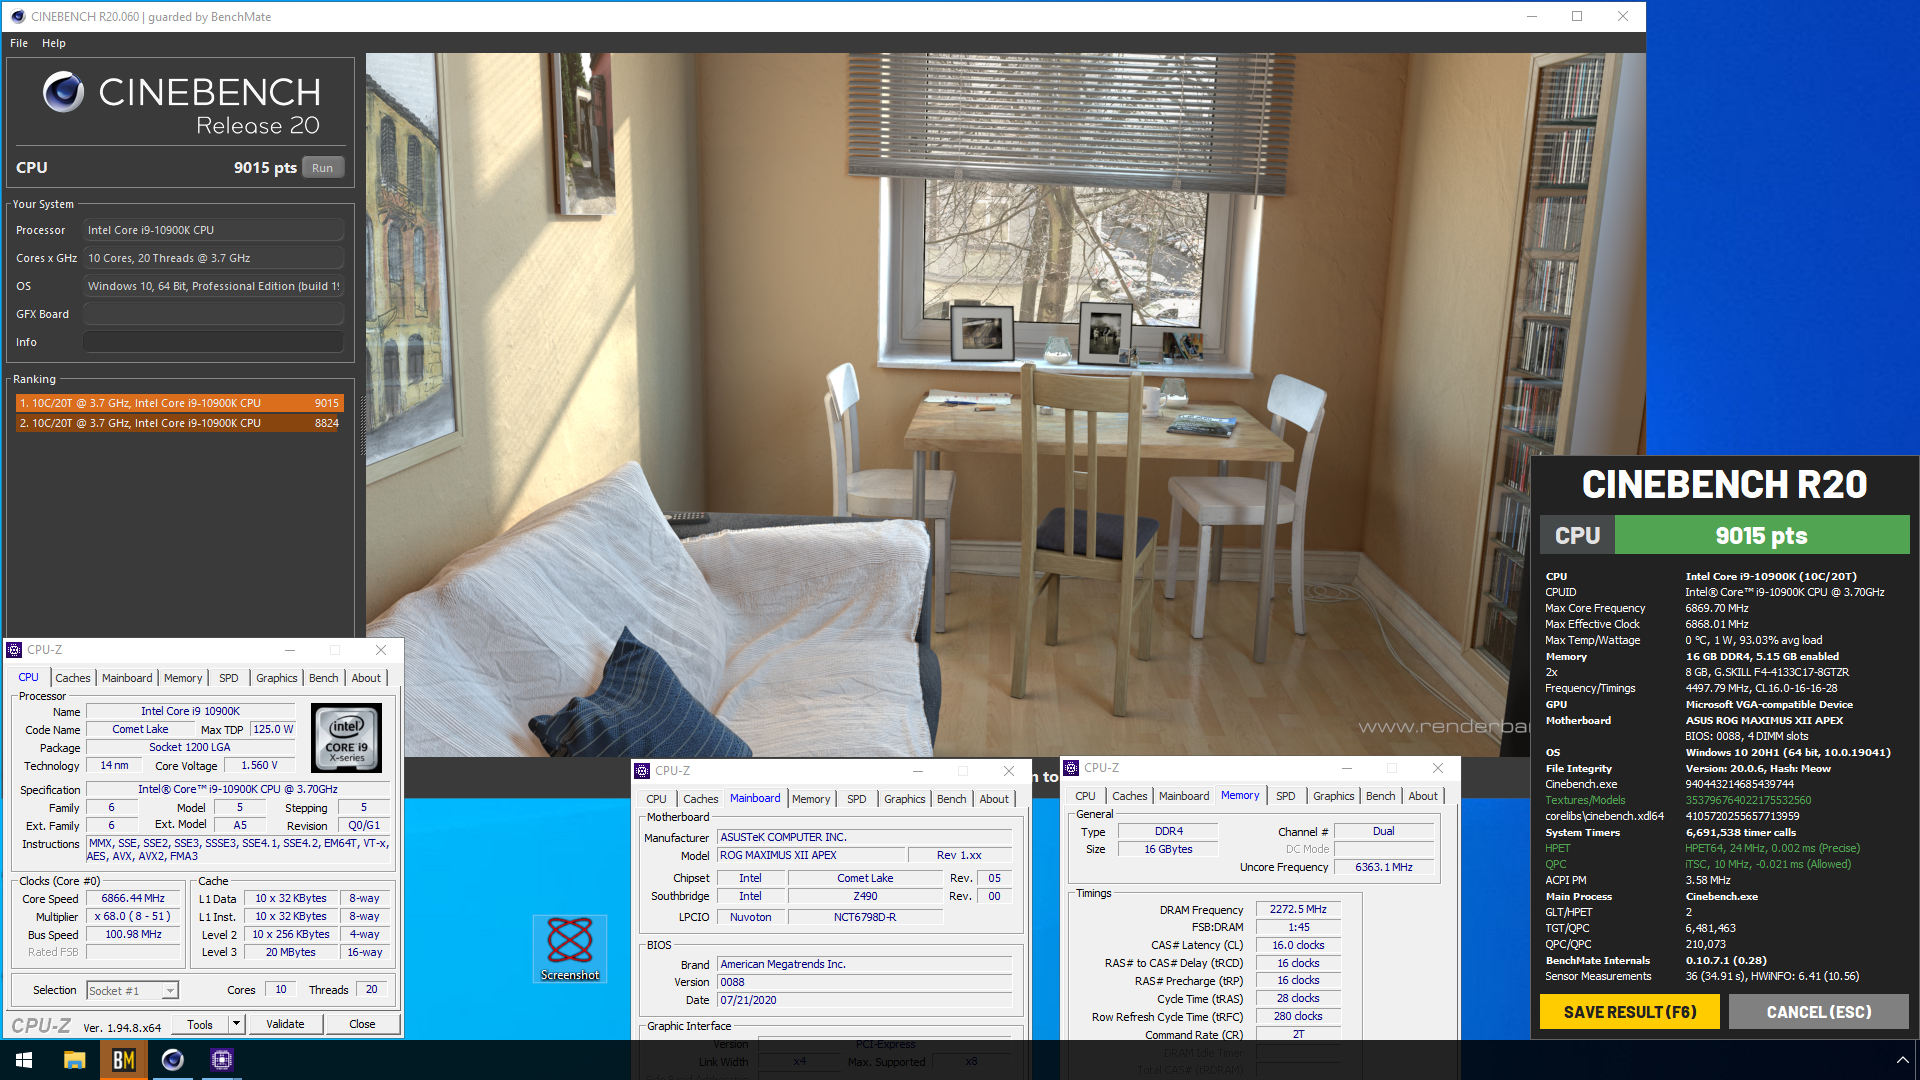Open Memory tab in left CPU-Z window
1920x1080 pixels.
click(x=183, y=678)
